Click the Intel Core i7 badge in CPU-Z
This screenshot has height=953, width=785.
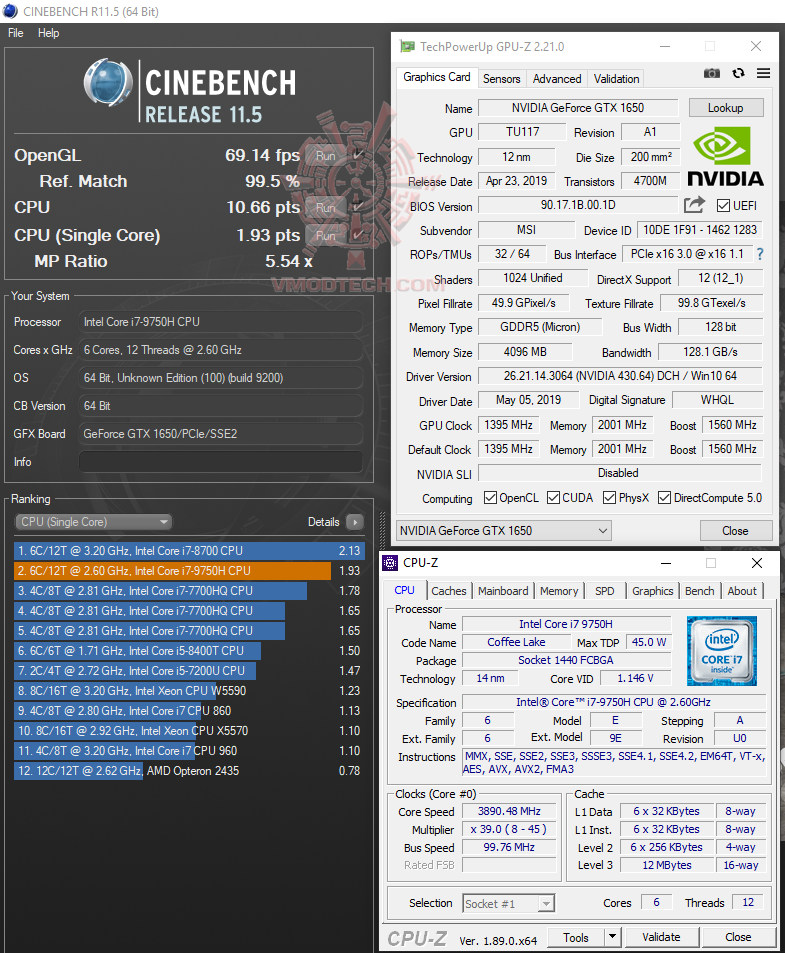722,650
